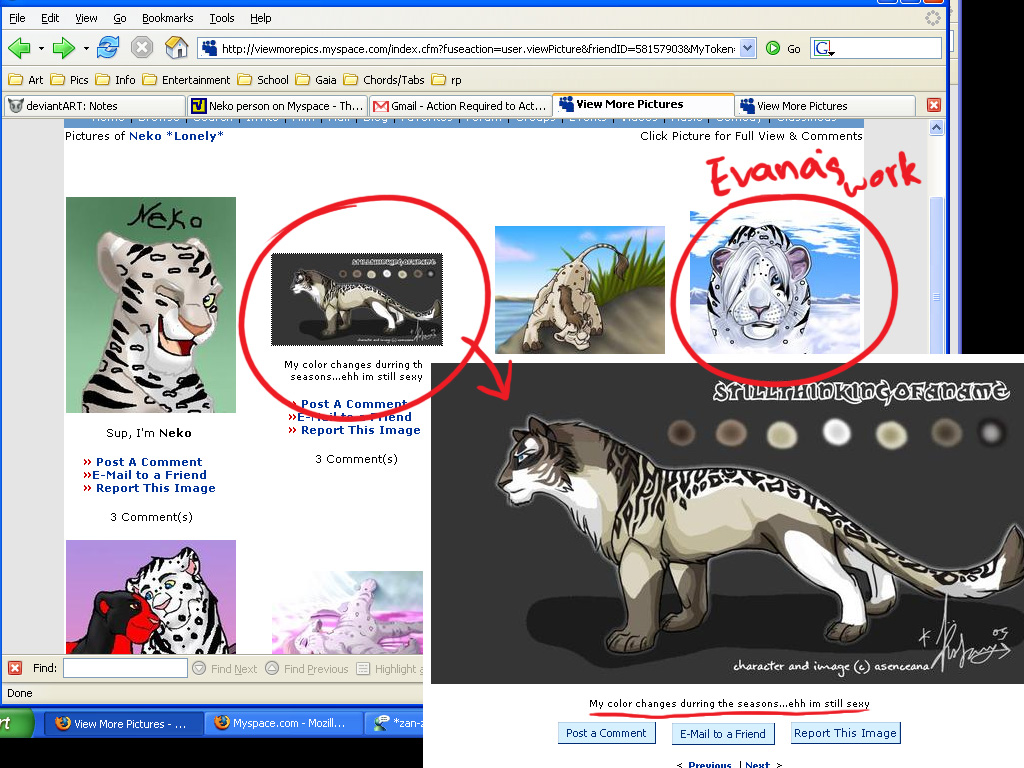Click the green Back arrow button
Image resolution: width=1024 pixels, height=768 pixels.
click(20, 48)
